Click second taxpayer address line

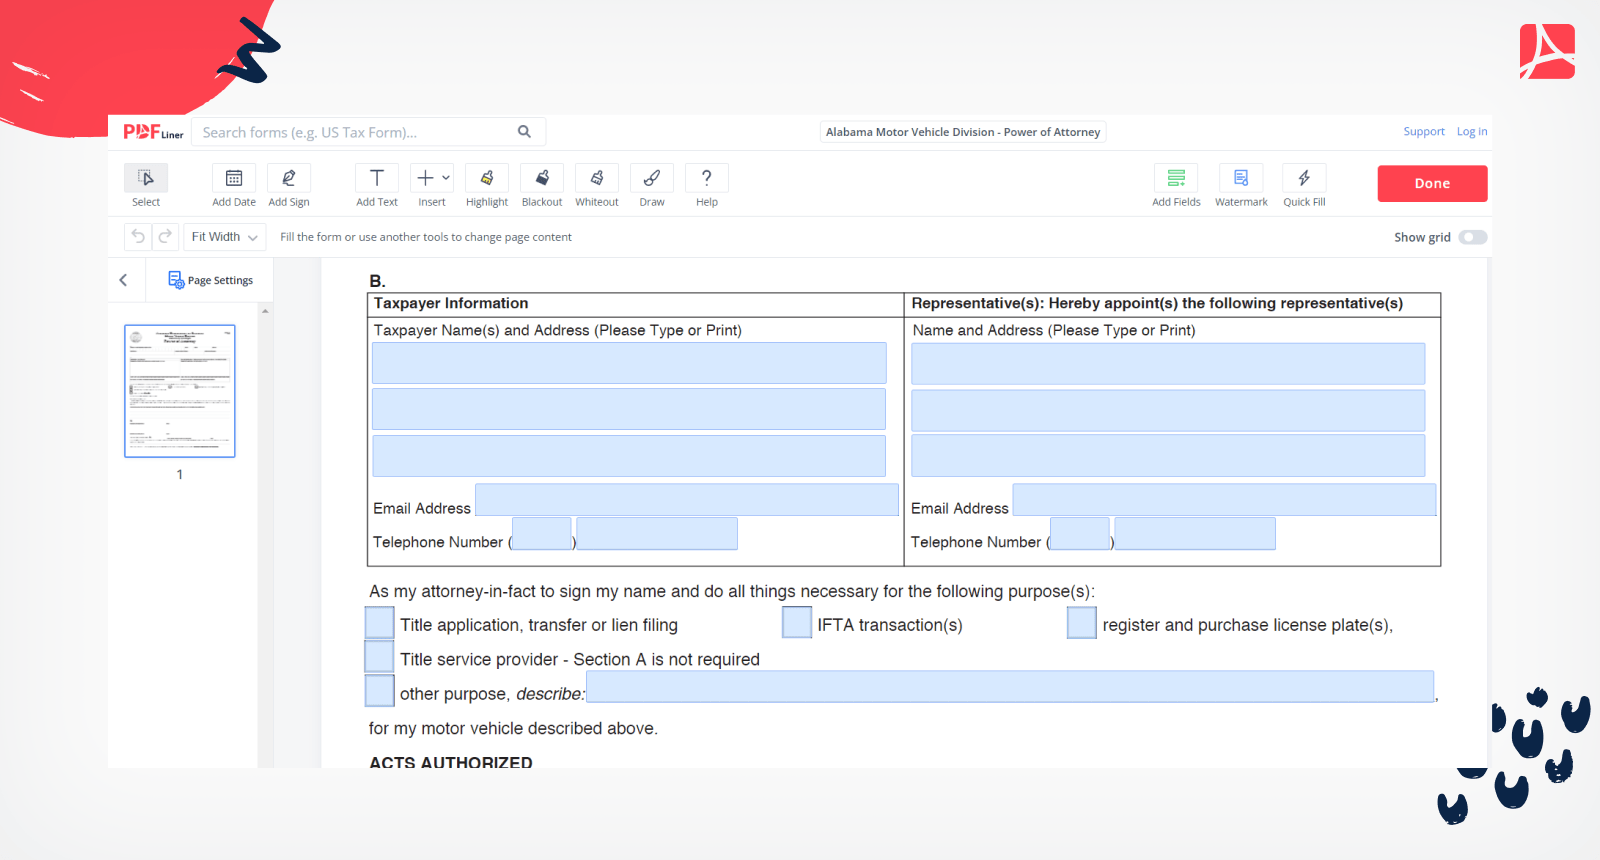coord(629,409)
